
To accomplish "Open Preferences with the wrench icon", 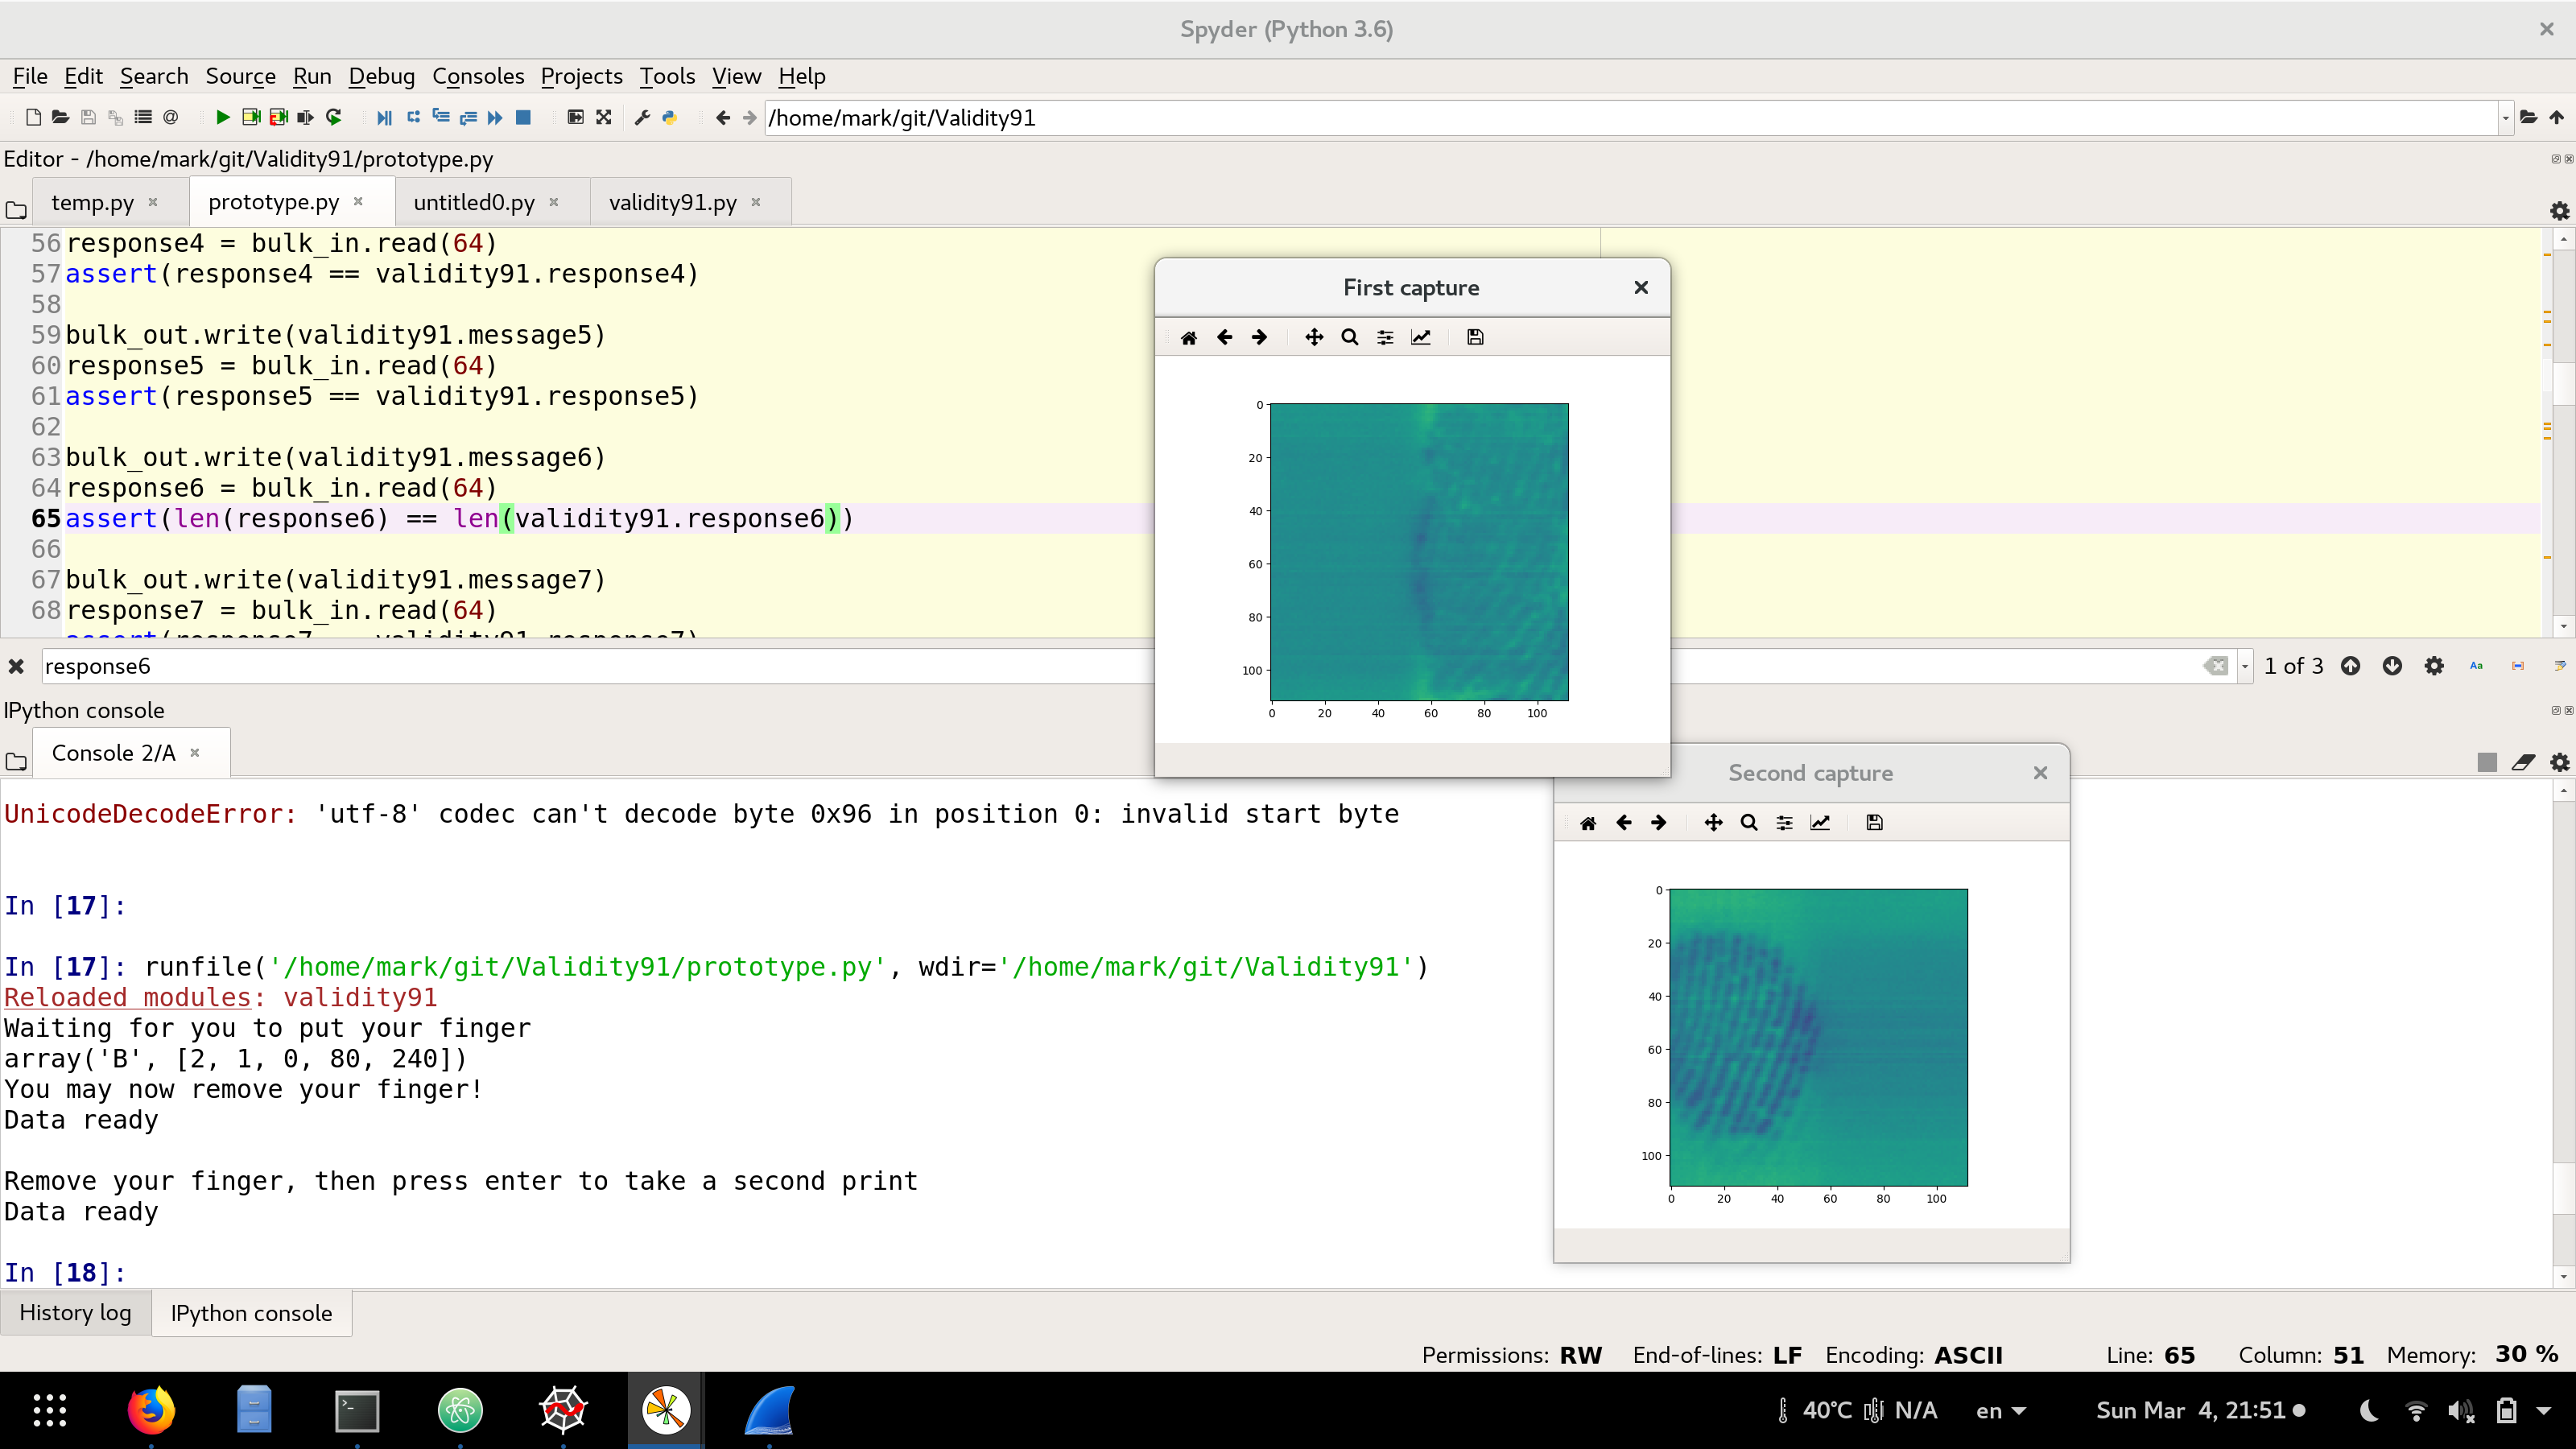I will [642, 118].
